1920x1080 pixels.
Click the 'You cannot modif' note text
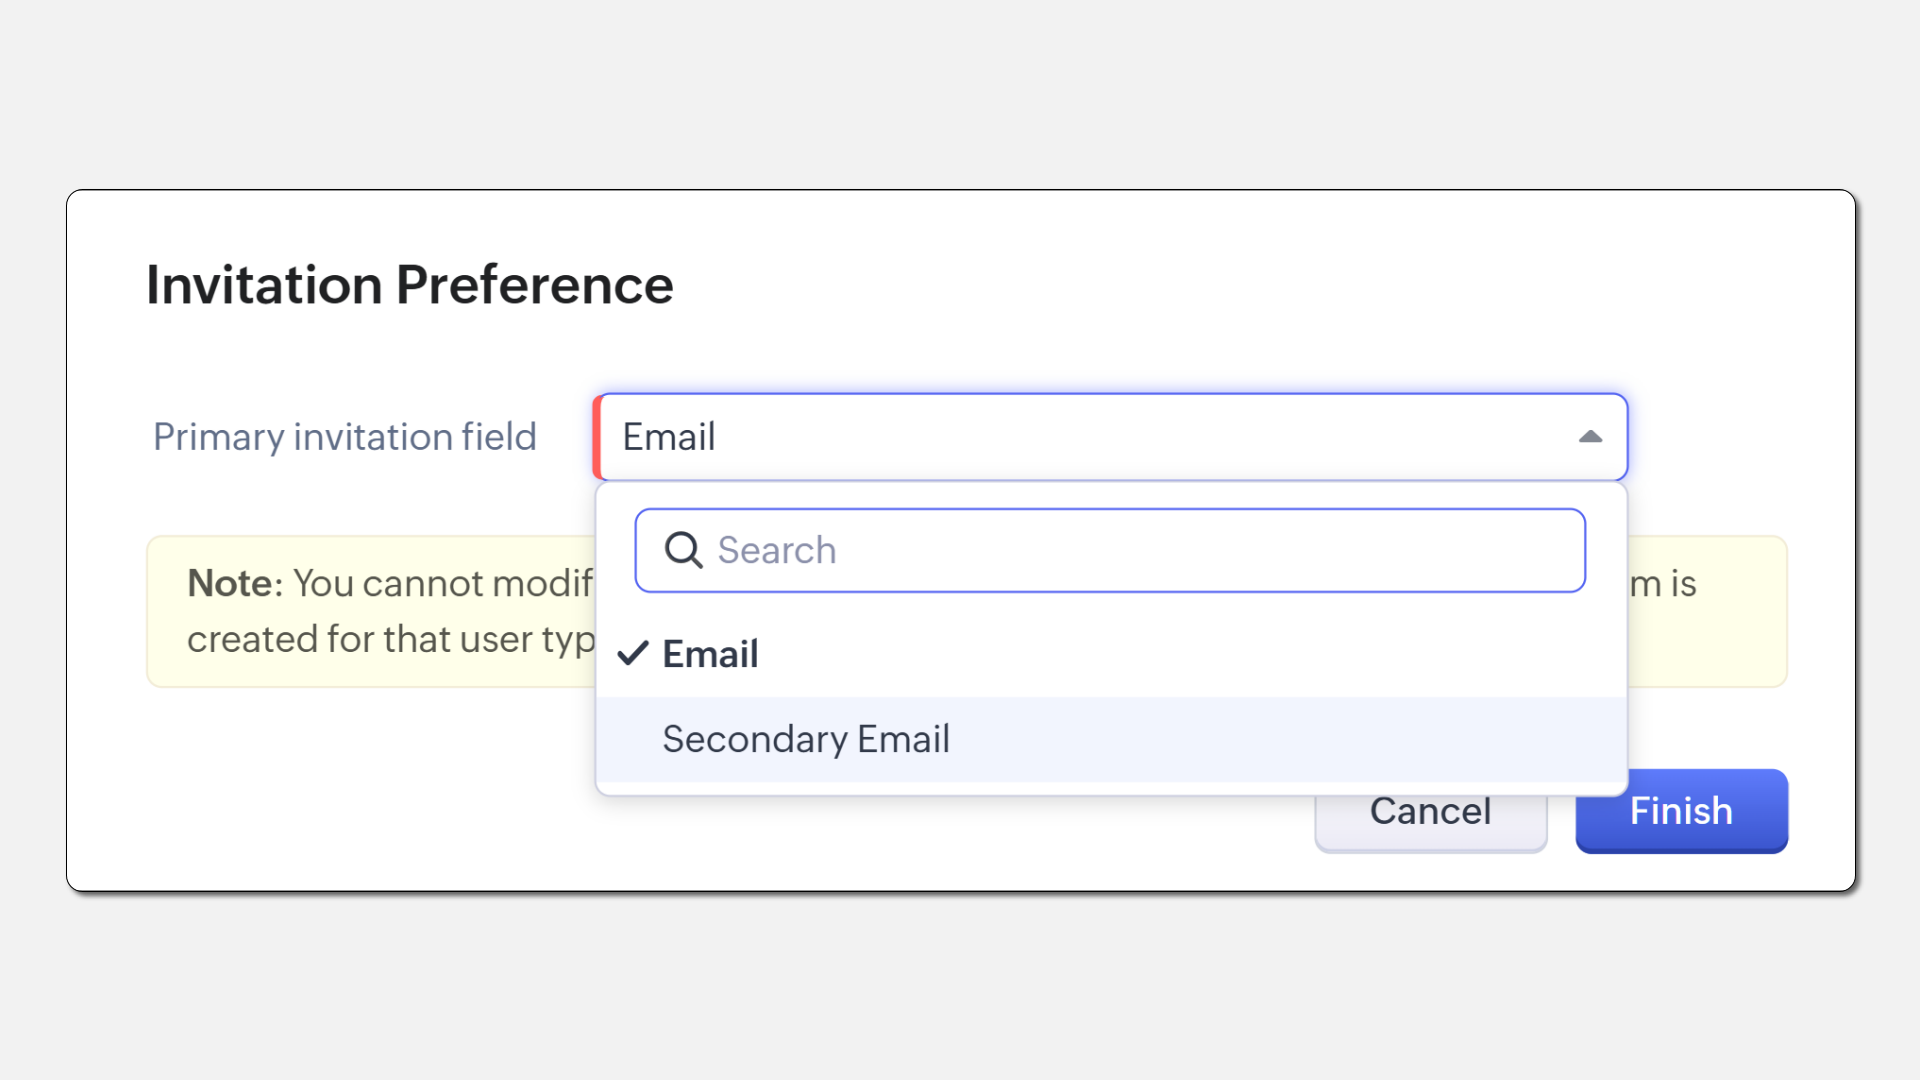(x=442, y=583)
